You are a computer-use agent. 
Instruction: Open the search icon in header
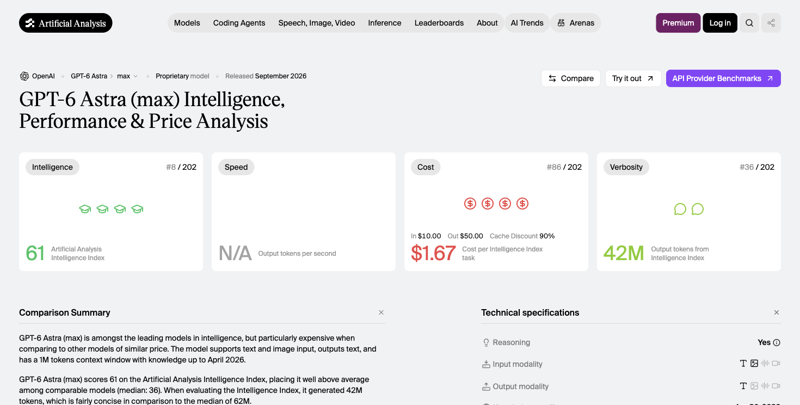pos(749,23)
